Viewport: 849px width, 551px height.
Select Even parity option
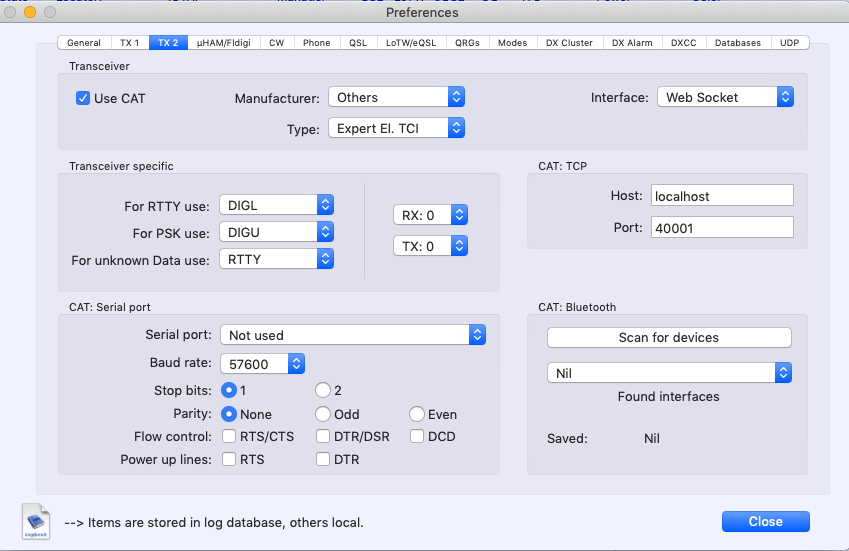pyautogui.click(x=417, y=414)
